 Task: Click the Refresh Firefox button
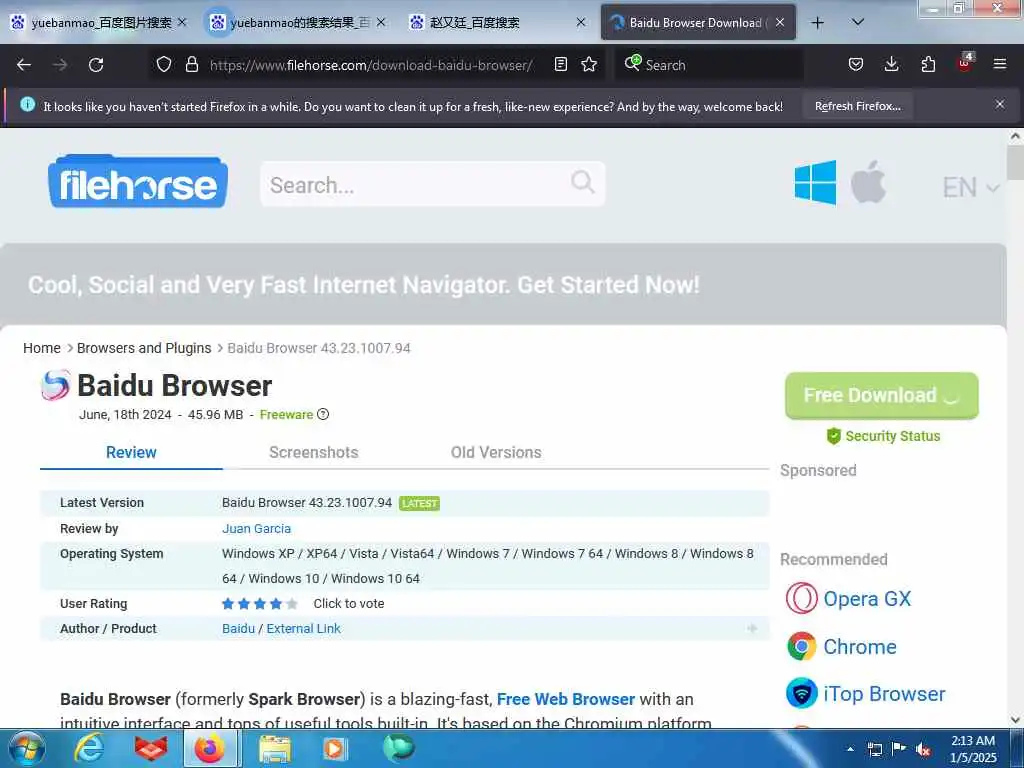857,106
